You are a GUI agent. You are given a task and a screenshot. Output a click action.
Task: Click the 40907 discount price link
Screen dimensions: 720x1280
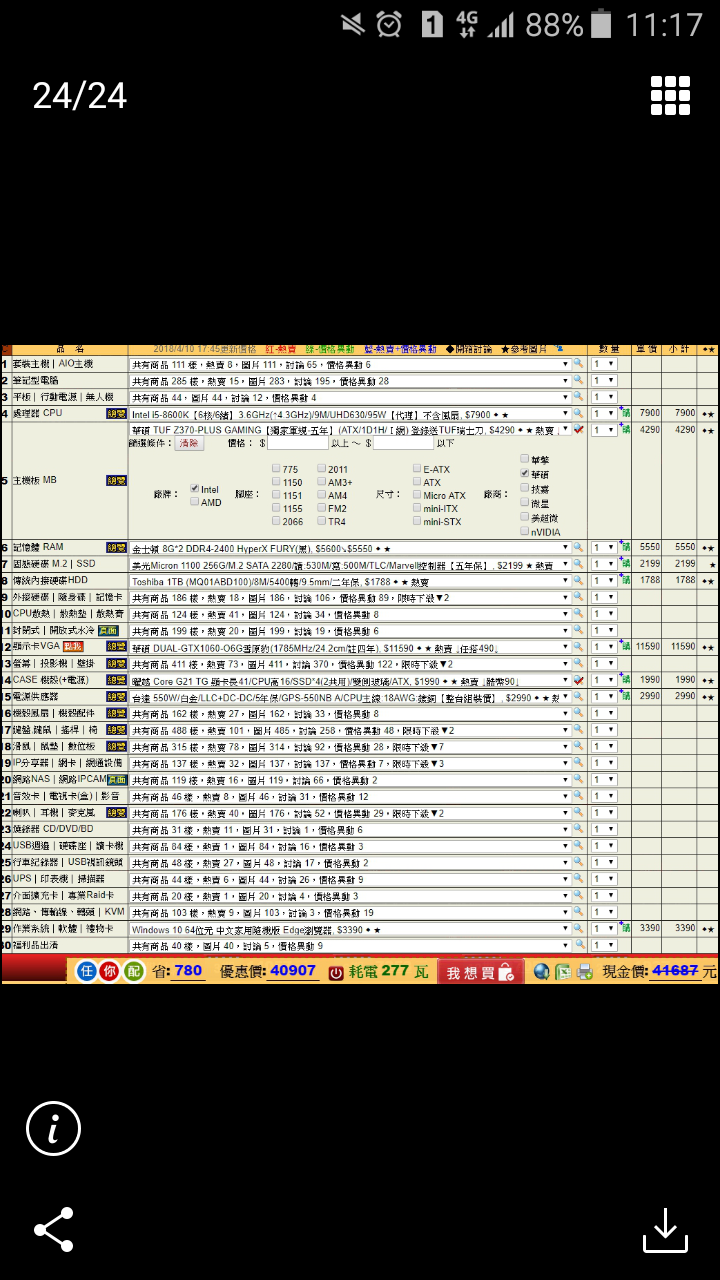[x=293, y=971]
